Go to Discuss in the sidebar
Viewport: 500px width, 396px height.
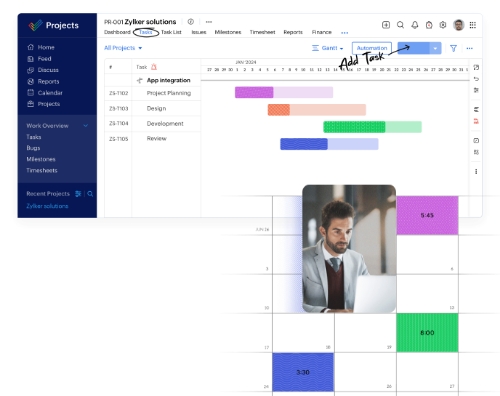pyautogui.click(x=43, y=70)
